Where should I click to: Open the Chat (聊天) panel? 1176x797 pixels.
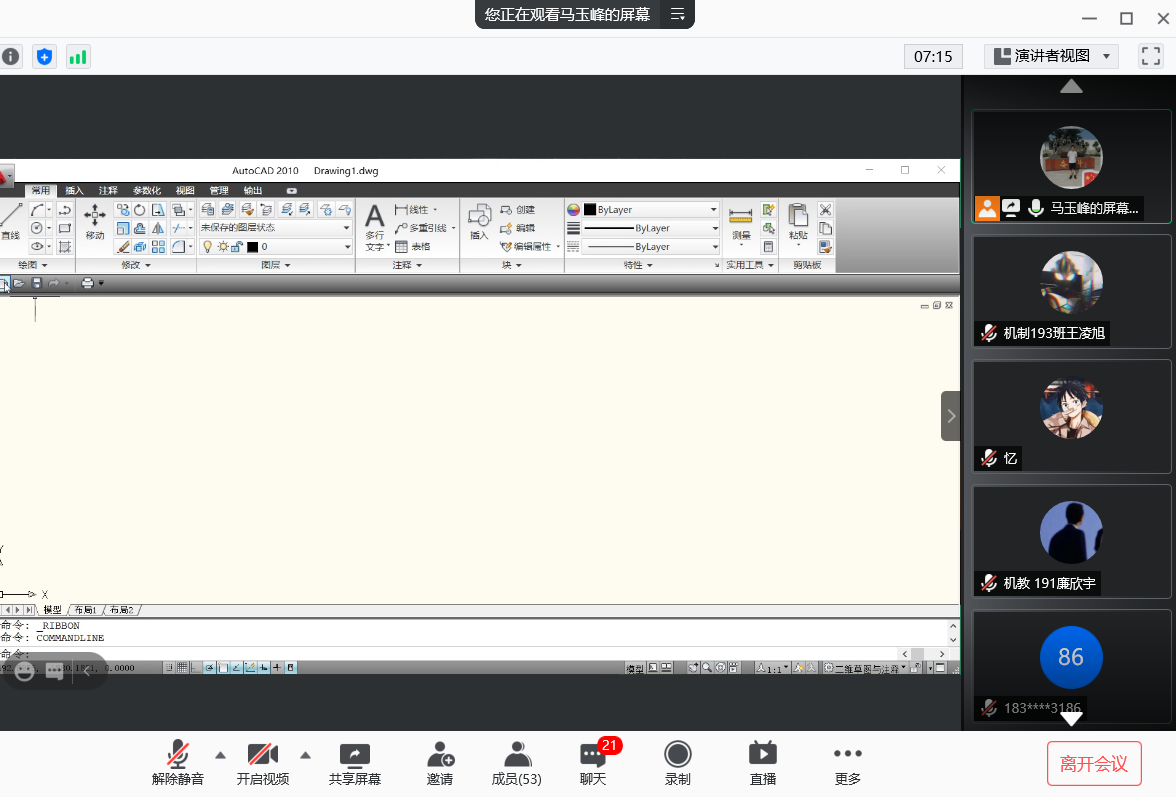[593, 764]
